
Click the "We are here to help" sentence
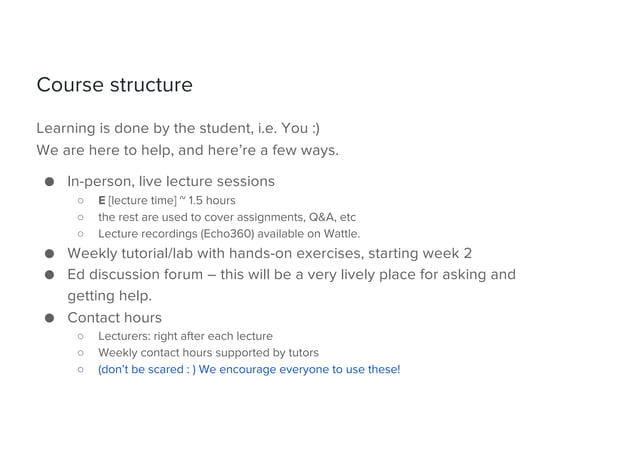pyautogui.click(x=187, y=151)
